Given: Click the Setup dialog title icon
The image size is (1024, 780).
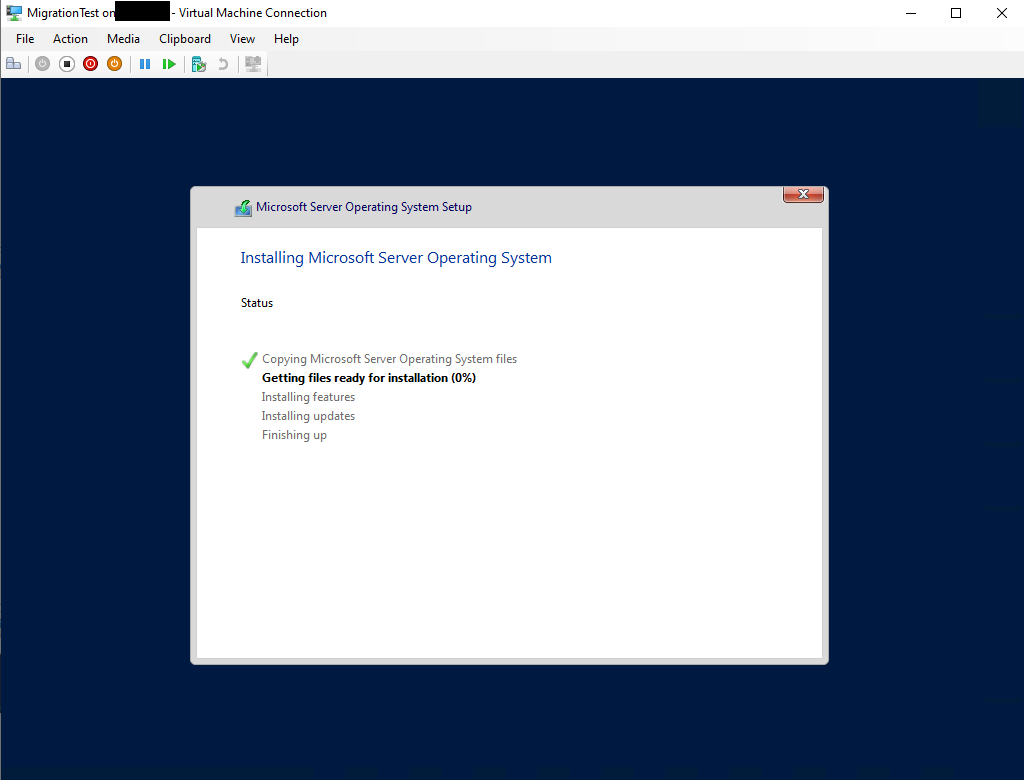Looking at the screenshot, I should 243,208.
